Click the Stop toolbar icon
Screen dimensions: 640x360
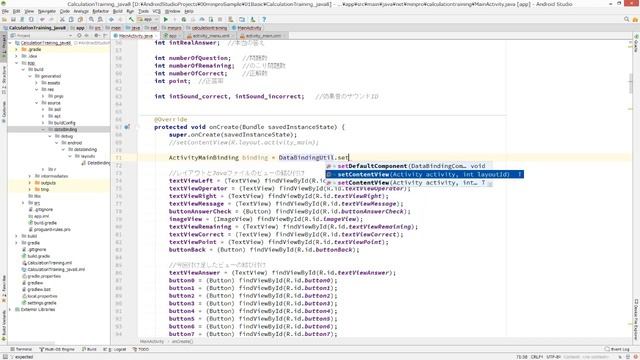220,19
